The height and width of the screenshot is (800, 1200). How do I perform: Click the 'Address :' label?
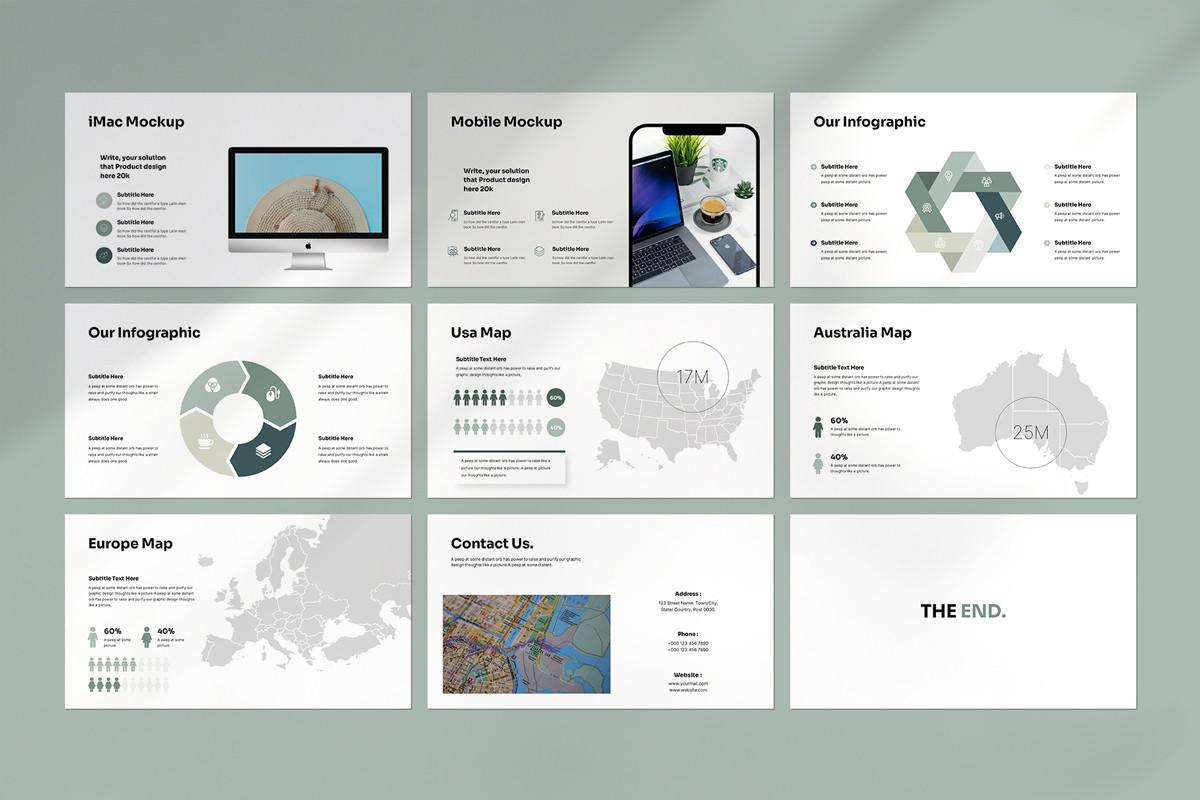[688, 593]
